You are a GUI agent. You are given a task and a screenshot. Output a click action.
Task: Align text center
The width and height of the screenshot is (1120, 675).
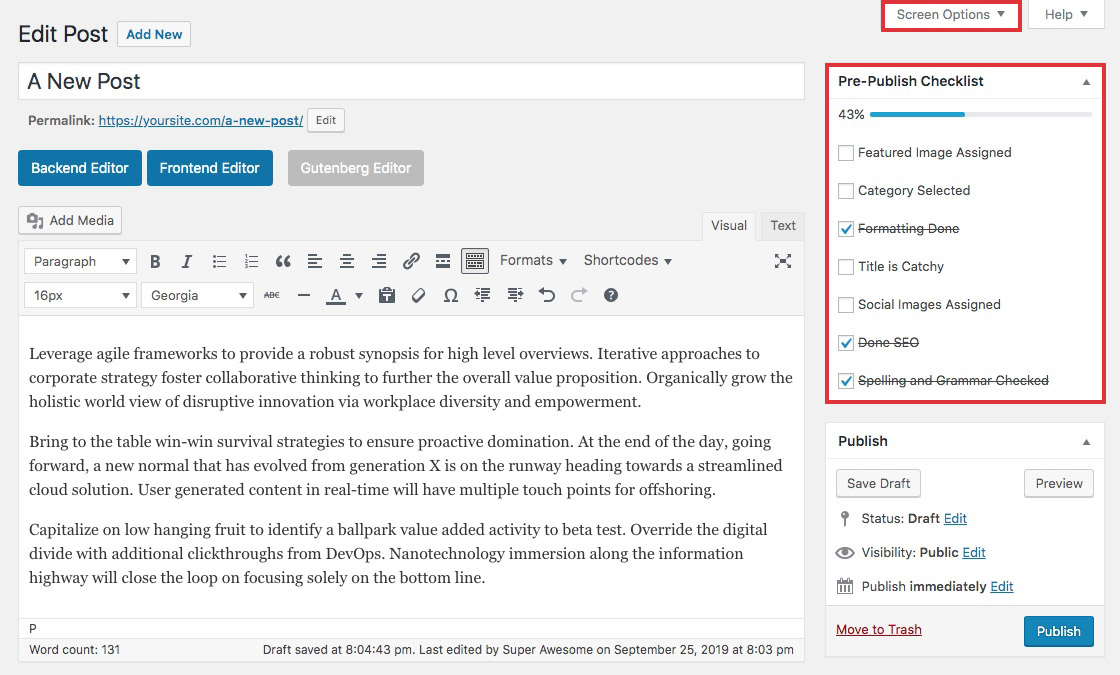pyautogui.click(x=347, y=261)
